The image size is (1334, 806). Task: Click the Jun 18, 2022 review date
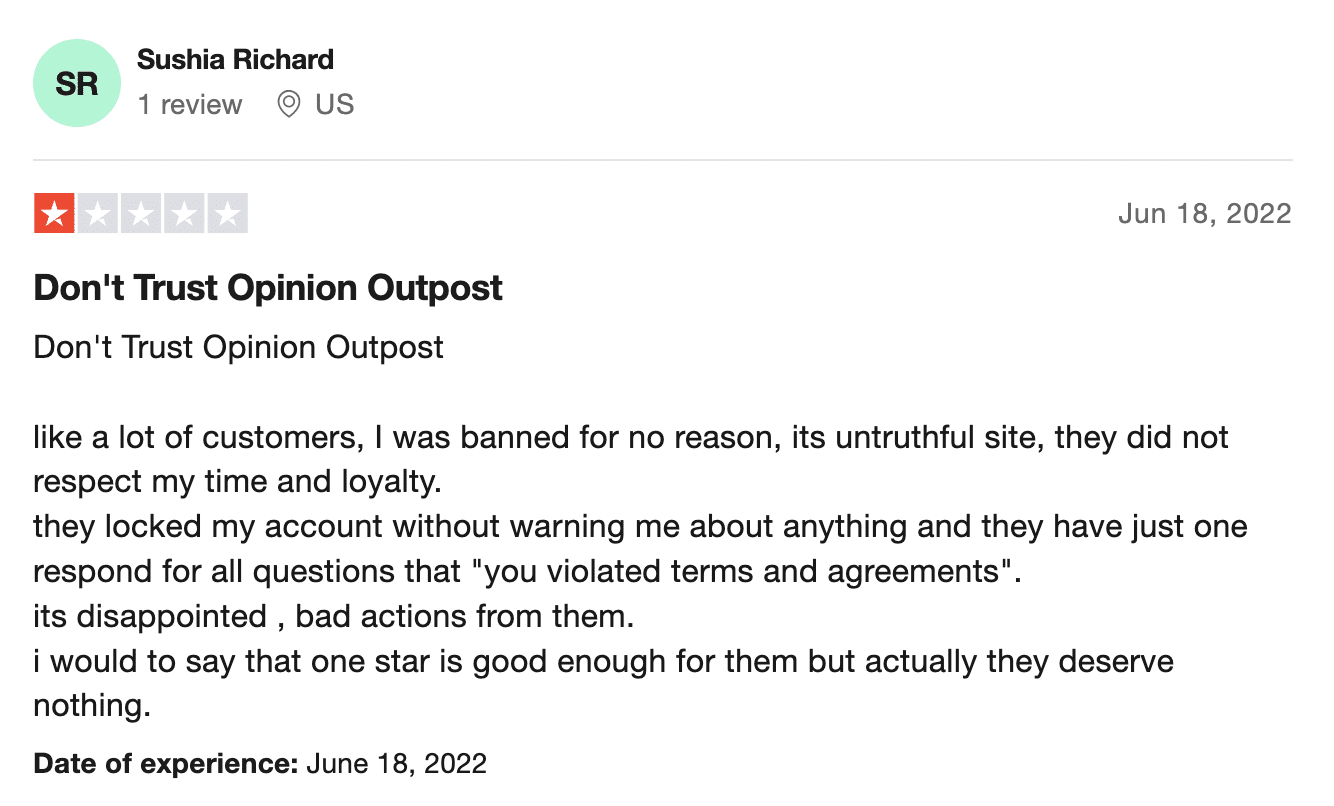1205,213
